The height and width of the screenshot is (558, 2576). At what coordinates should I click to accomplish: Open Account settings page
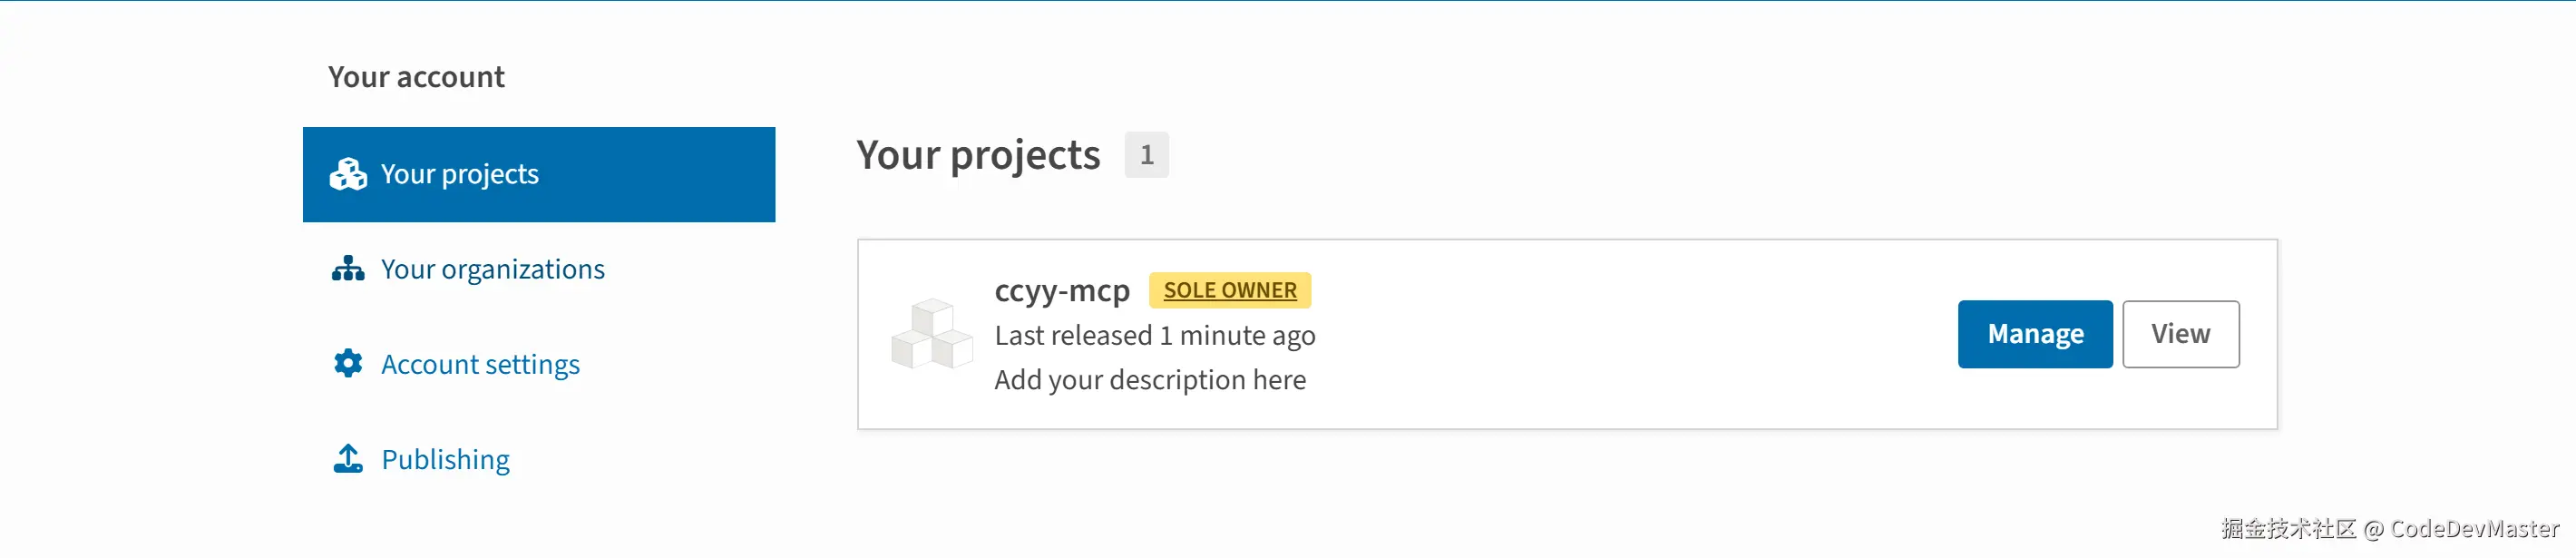click(480, 364)
